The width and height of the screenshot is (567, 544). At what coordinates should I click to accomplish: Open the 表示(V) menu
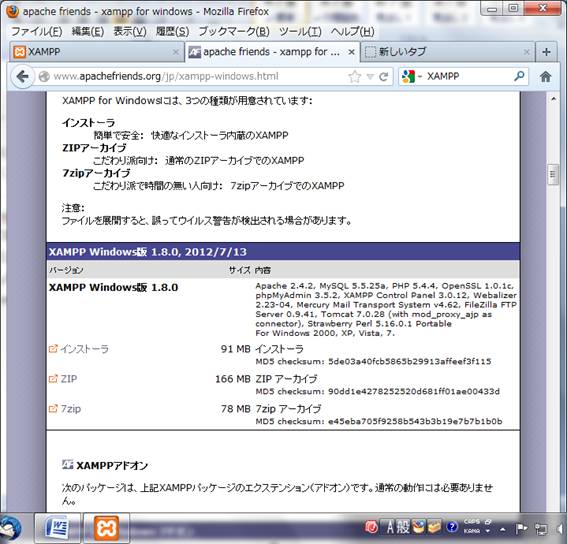click(130, 31)
